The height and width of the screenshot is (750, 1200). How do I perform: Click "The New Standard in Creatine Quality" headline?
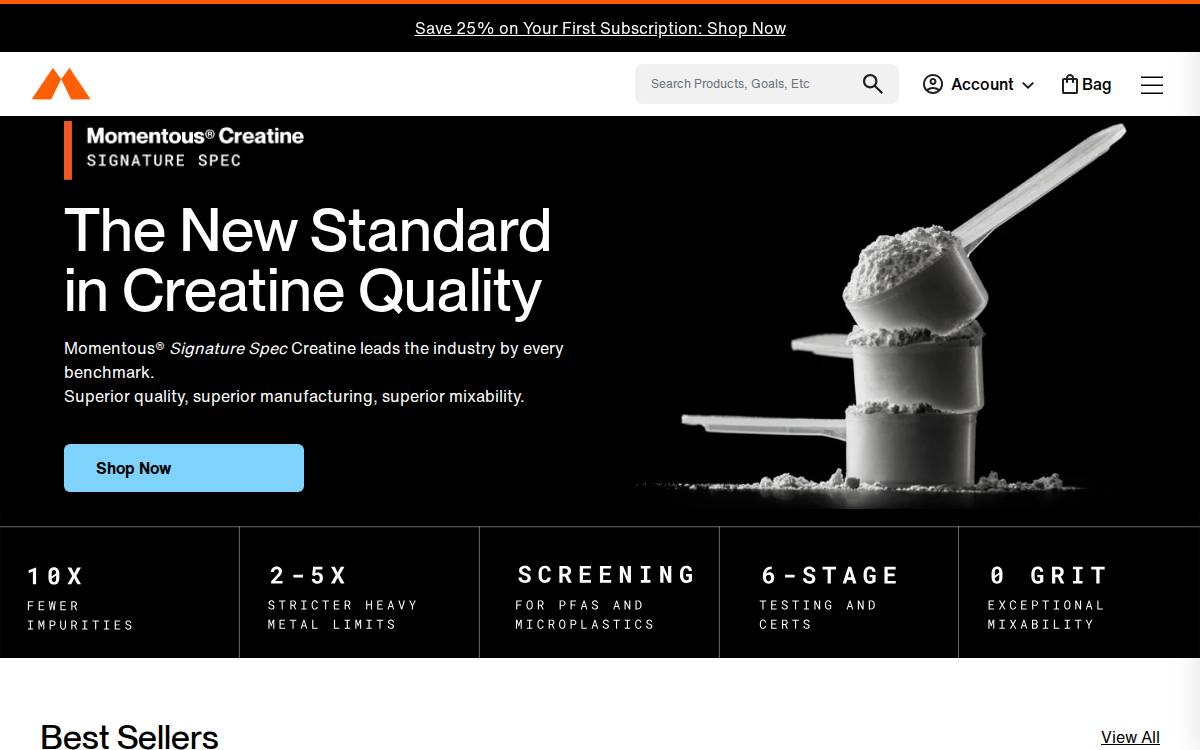pos(308,260)
